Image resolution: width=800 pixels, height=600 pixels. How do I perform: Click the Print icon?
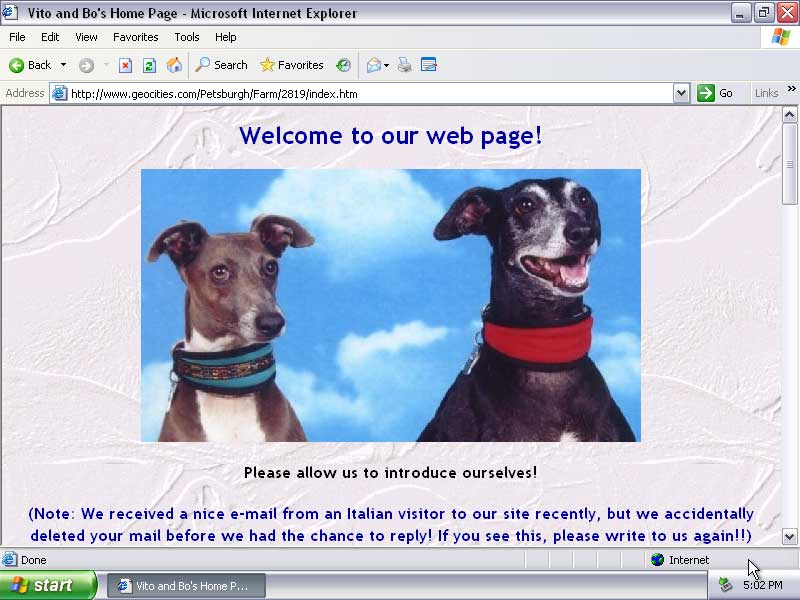[x=405, y=65]
